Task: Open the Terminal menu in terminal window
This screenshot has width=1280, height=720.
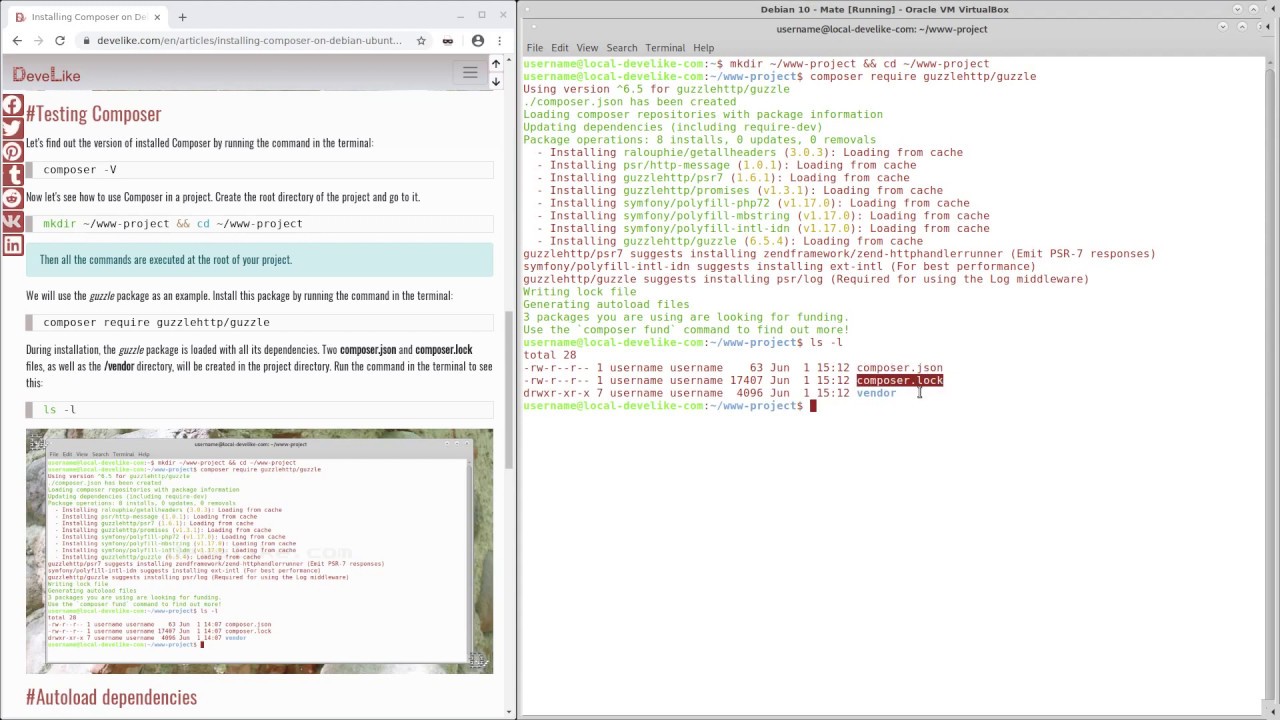Action: tap(665, 48)
